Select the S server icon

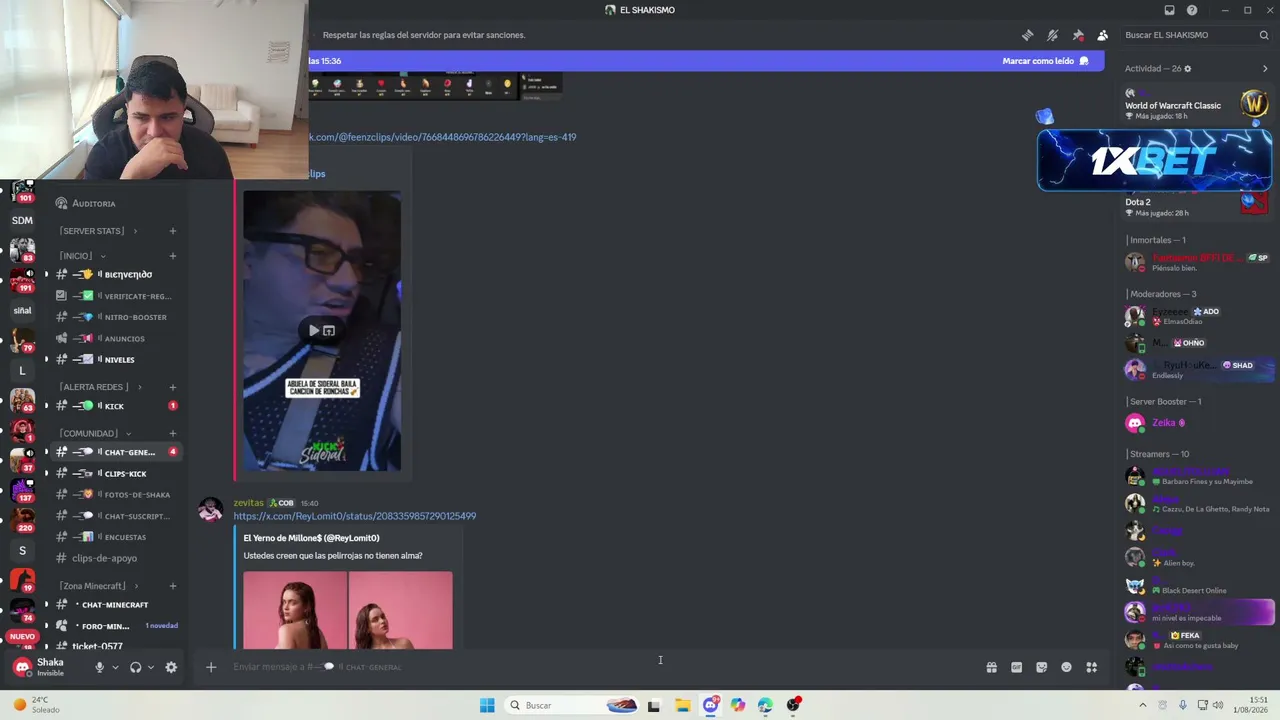(x=22, y=550)
